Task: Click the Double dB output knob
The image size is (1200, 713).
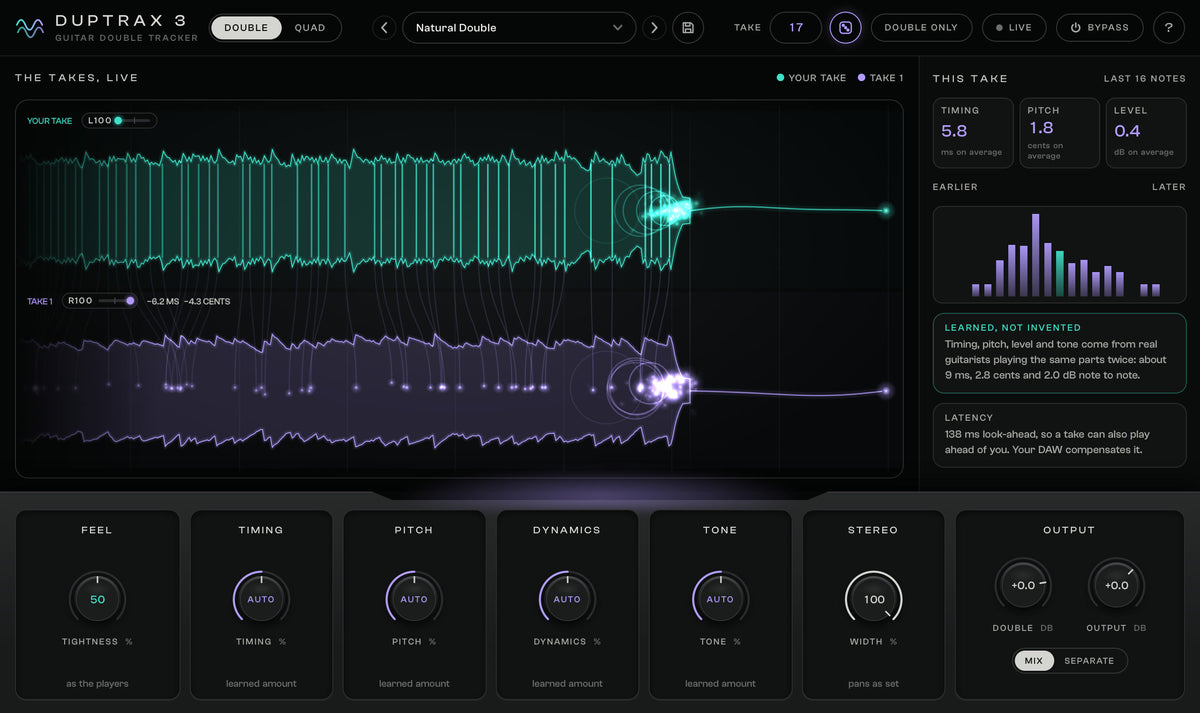Action: point(1023,586)
